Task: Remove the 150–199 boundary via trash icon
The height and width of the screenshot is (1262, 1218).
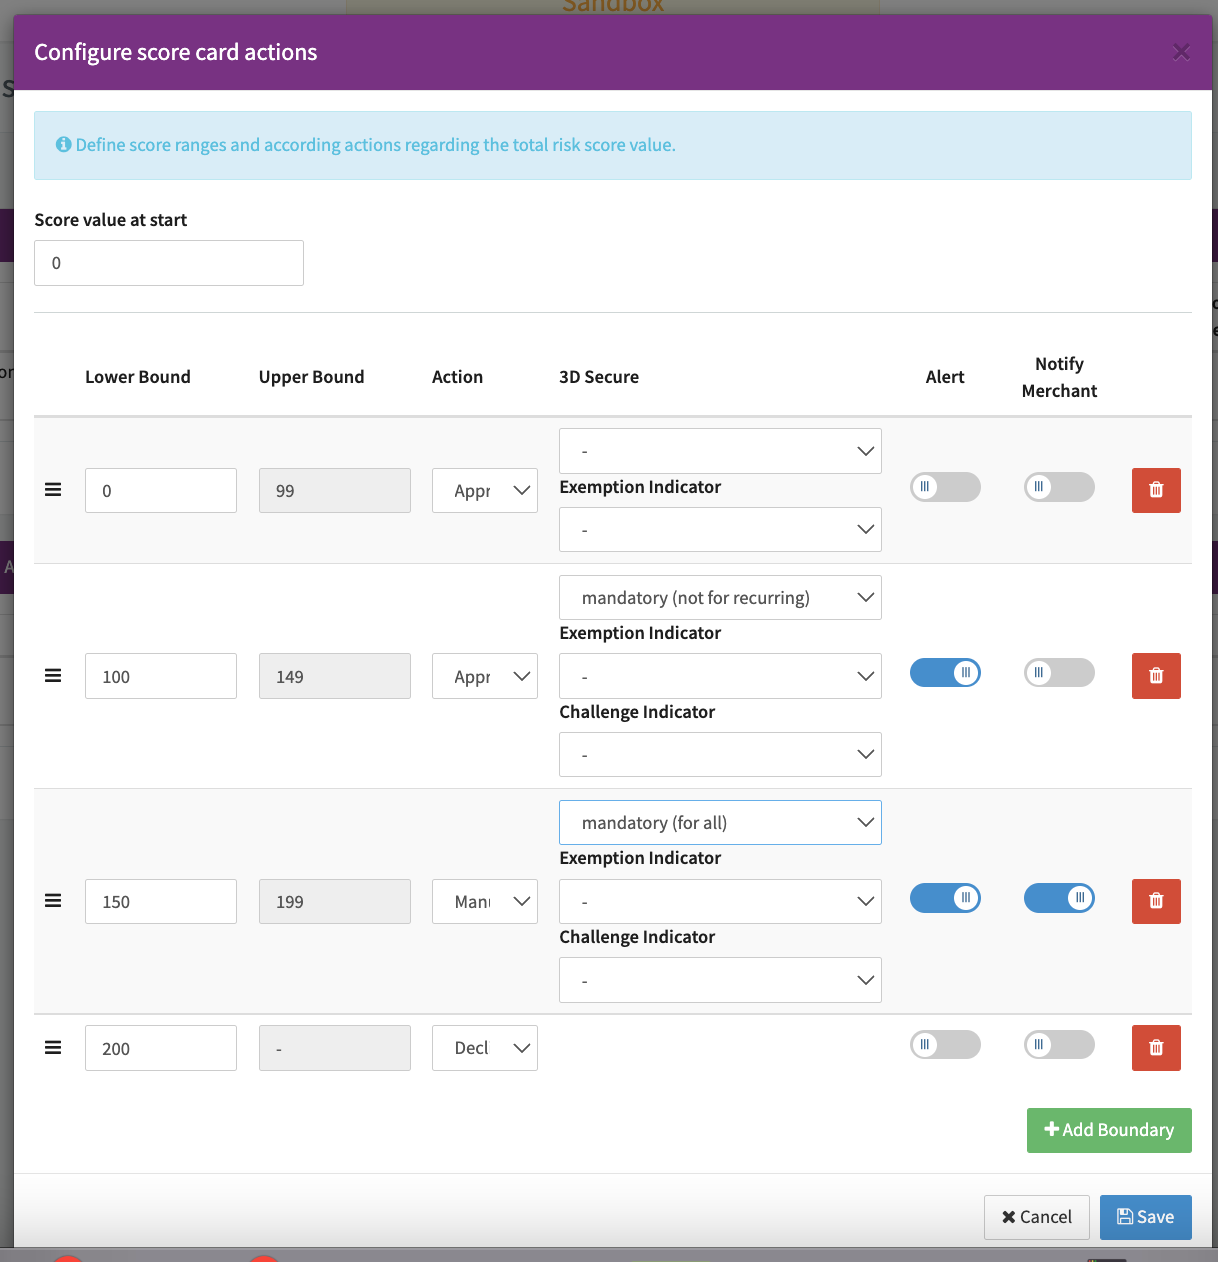Action: (1155, 901)
